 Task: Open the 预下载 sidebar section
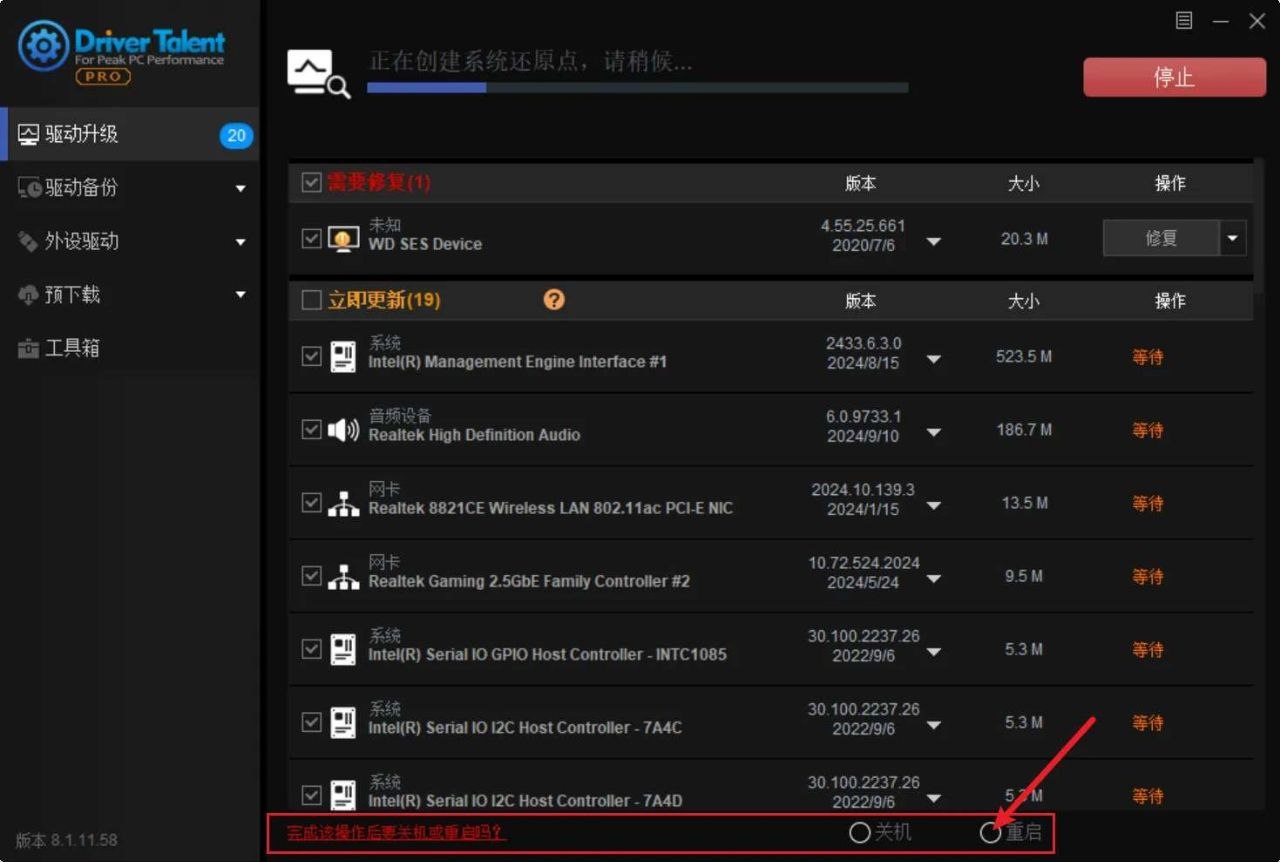(x=130, y=295)
